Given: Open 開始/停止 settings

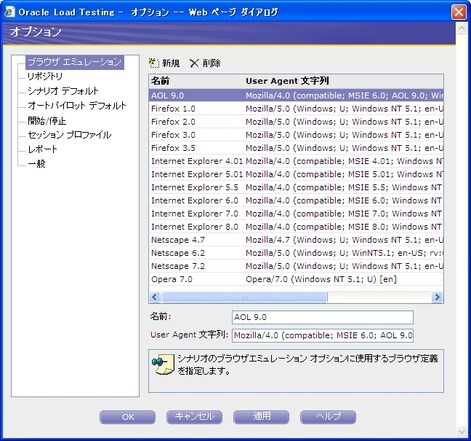Looking at the screenshot, I should coord(47,121).
